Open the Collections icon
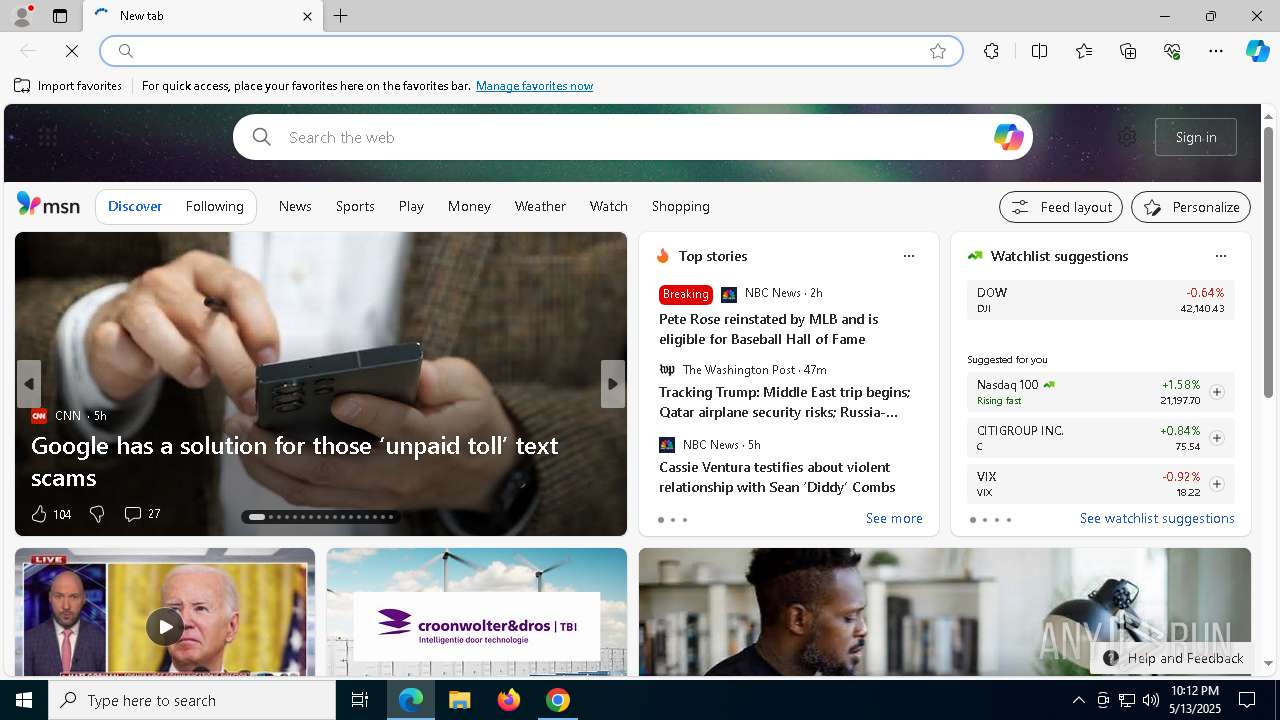The height and width of the screenshot is (720, 1280). pyautogui.click(x=1128, y=51)
